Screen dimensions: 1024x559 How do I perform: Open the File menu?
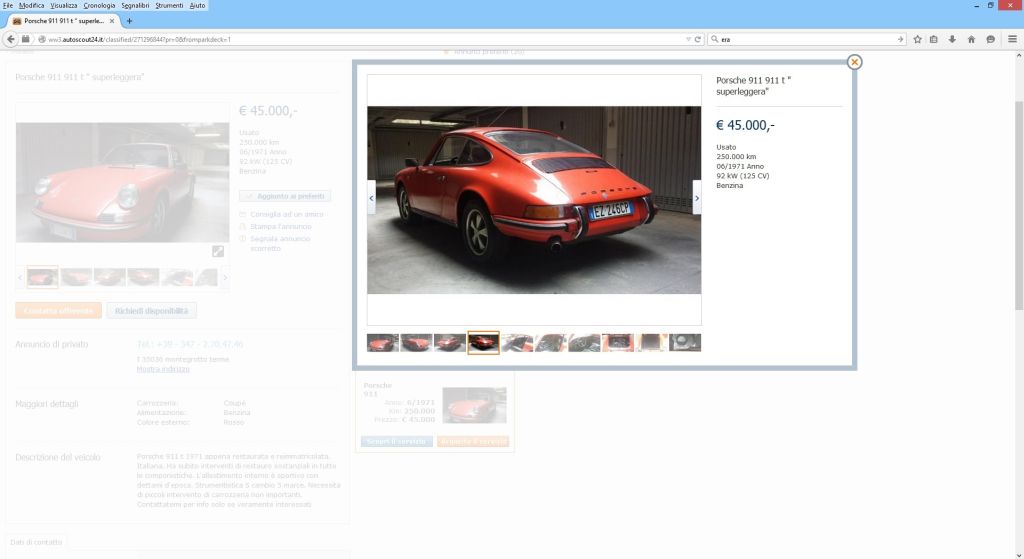pyautogui.click(x=8, y=5)
